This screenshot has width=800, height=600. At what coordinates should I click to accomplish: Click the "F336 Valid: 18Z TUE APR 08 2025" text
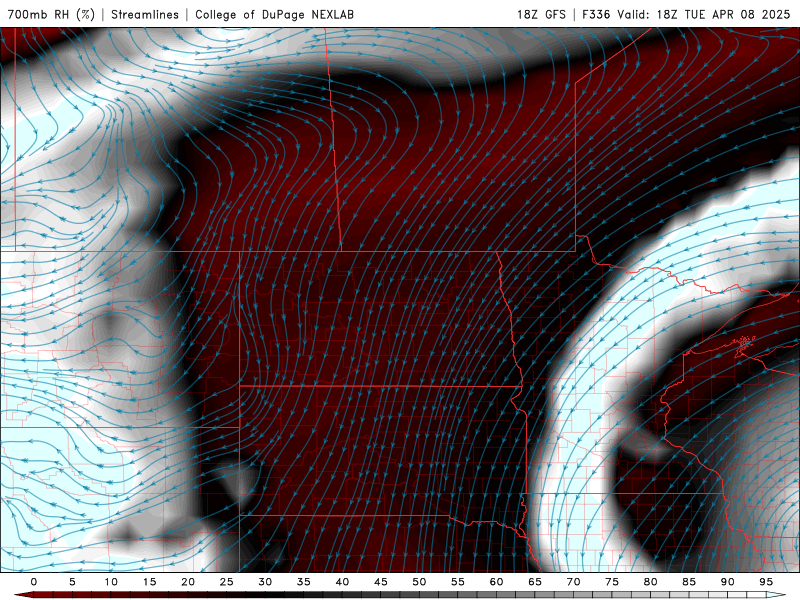[x=686, y=14]
